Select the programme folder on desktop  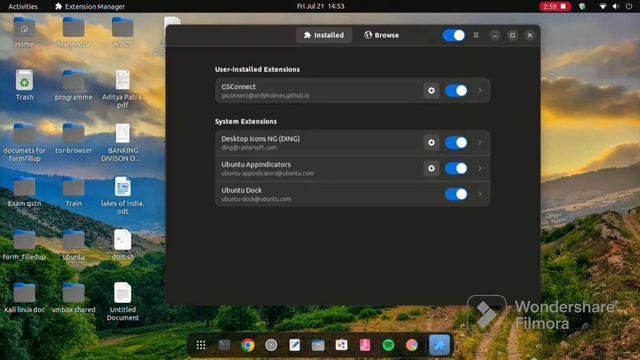point(73,85)
